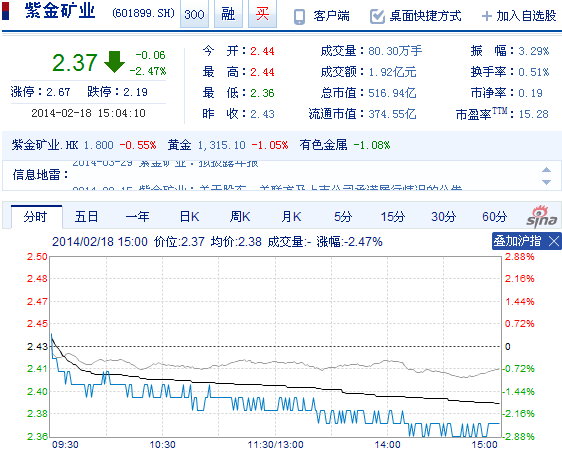Click the 流通市值 value 374.55亿

coord(392,114)
